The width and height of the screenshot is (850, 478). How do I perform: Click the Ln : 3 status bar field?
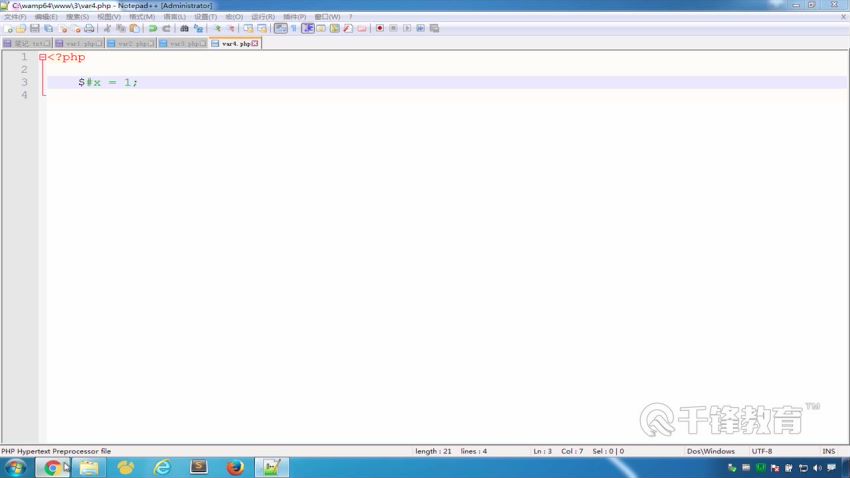point(542,451)
